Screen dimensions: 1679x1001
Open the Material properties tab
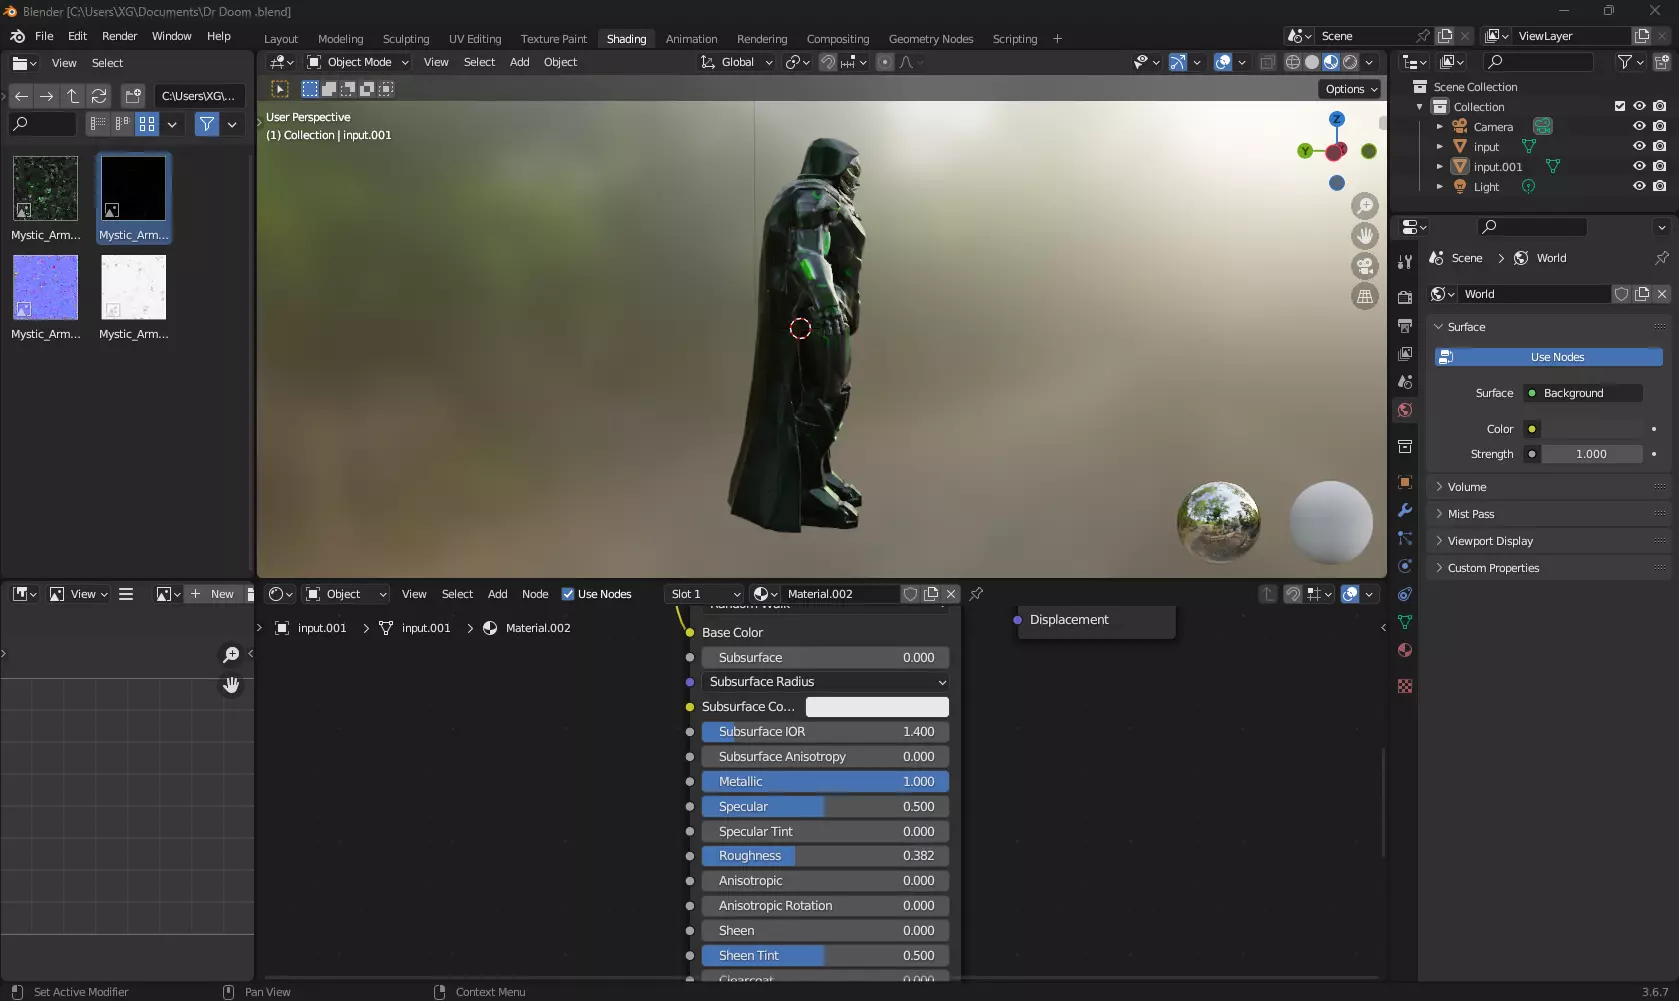1405,650
